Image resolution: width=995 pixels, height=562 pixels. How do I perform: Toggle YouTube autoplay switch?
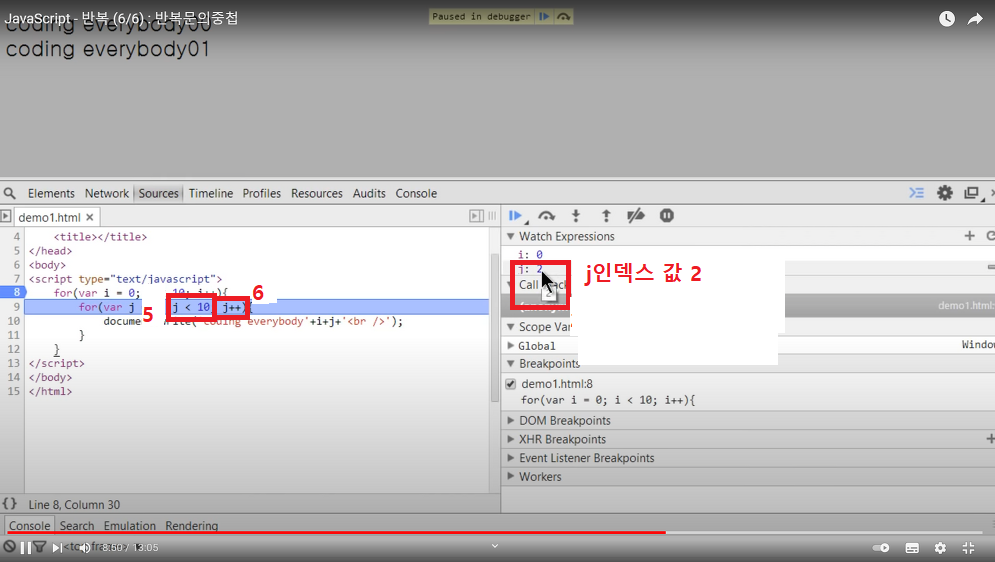click(881, 547)
